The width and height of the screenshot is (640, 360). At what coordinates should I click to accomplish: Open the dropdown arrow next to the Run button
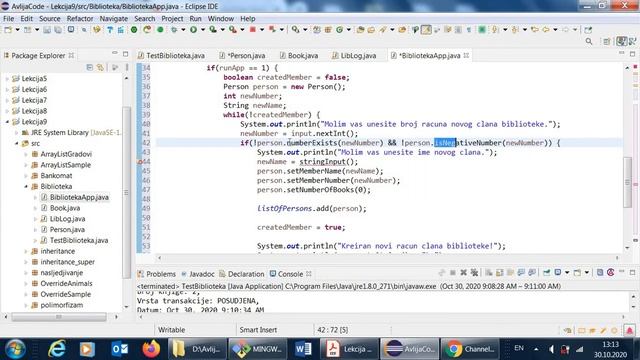coord(203,30)
